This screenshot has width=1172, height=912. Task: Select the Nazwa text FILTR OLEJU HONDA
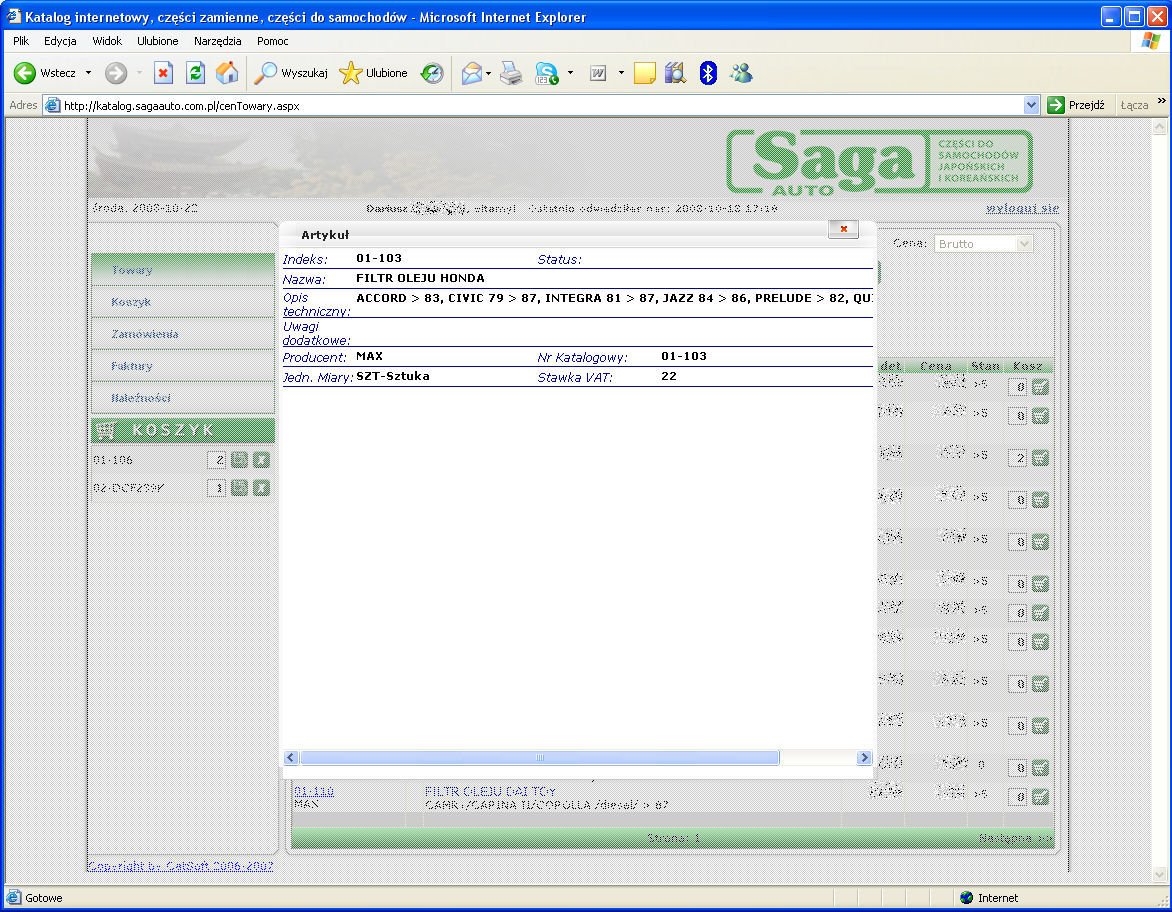[420, 278]
